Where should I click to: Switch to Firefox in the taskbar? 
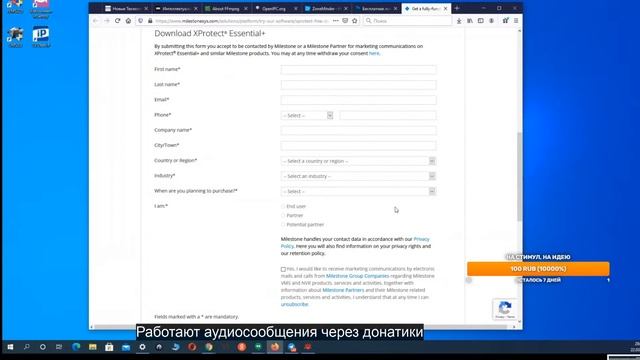point(275,347)
